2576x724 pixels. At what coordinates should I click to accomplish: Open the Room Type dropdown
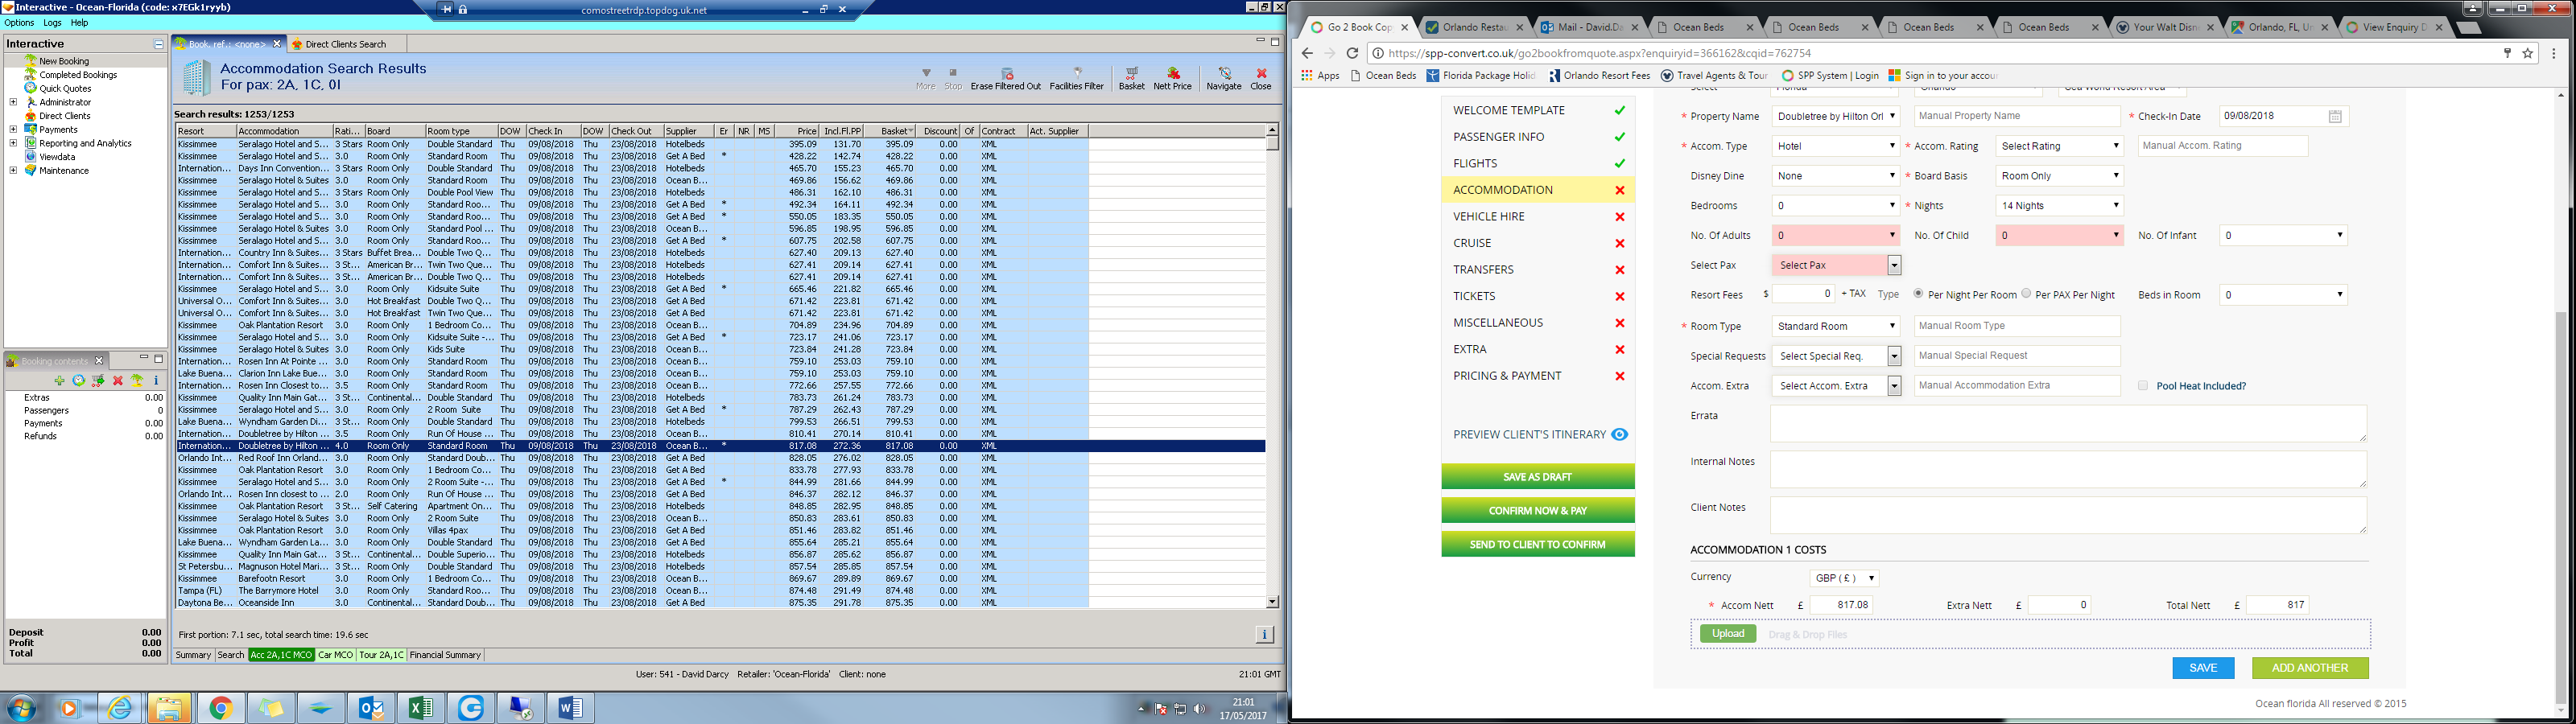pyautogui.click(x=1835, y=326)
